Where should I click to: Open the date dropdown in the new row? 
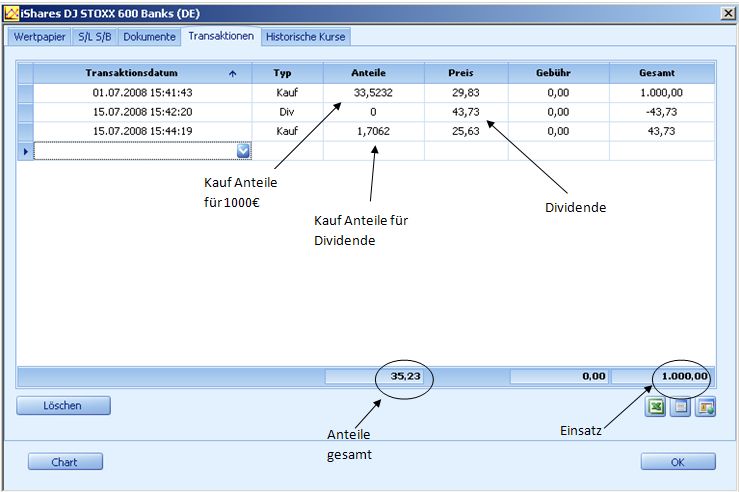(x=243, y=151)
